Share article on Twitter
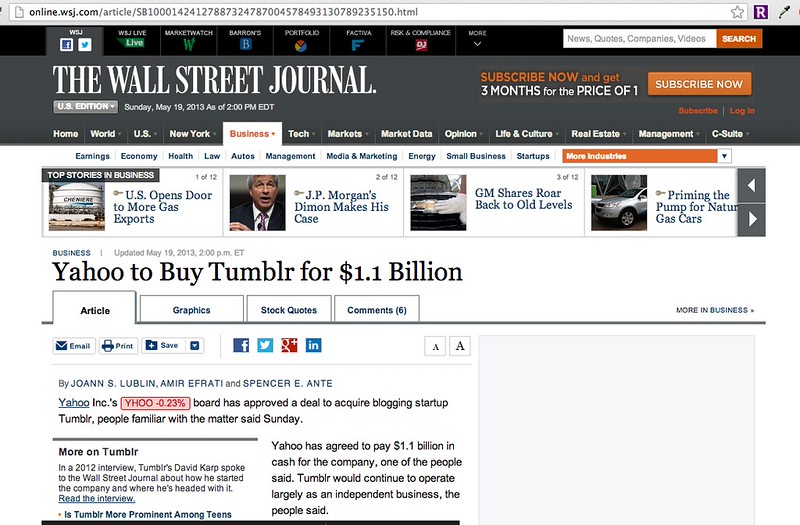 tap(265, 345)
